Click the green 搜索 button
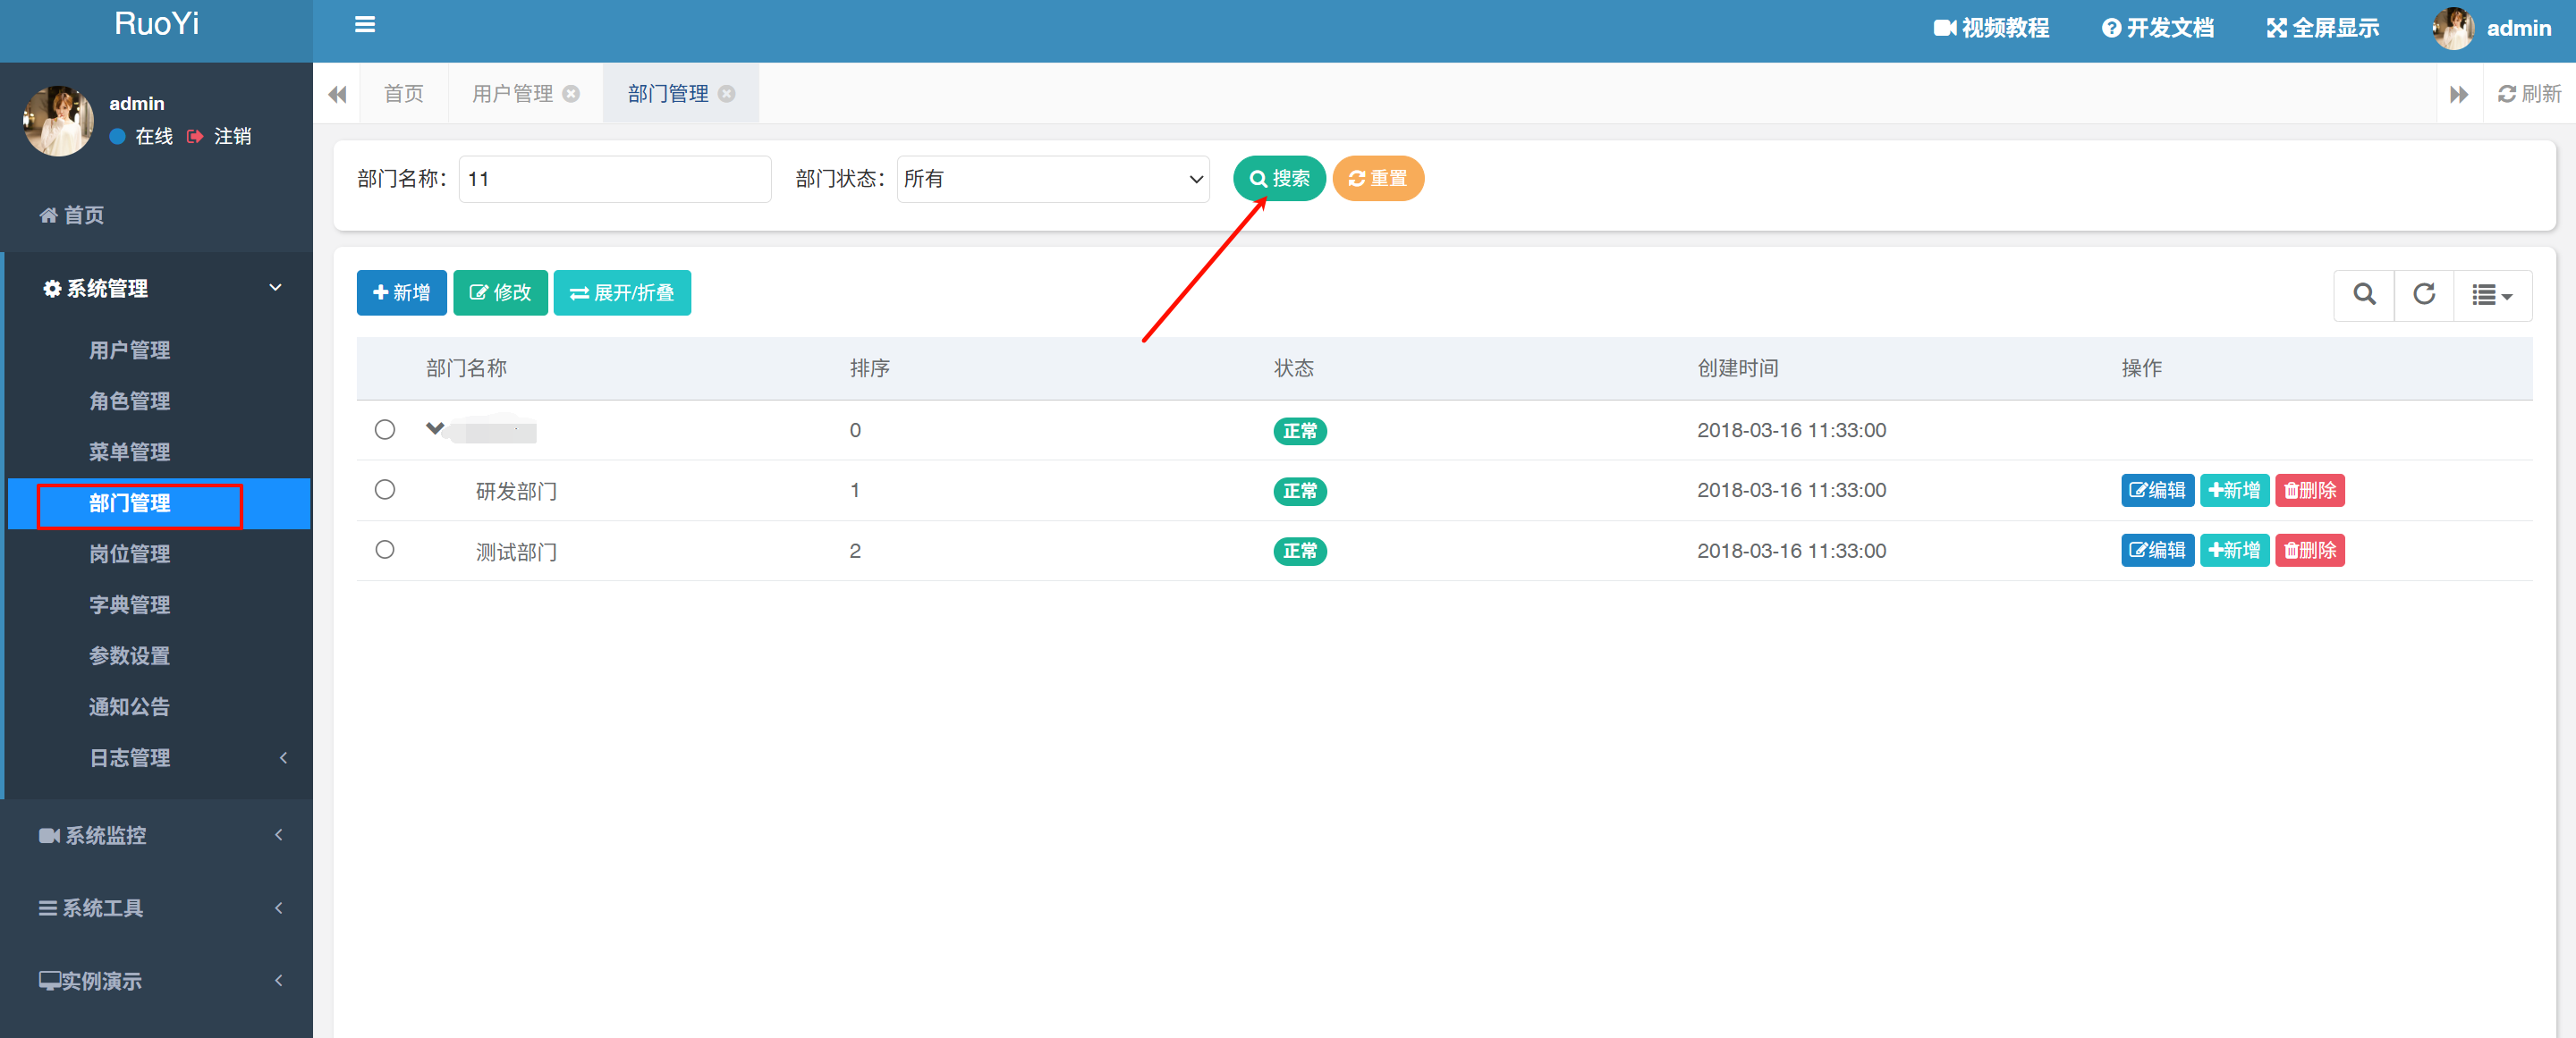Viewport: 2576px width, 1038px height. point(1278,179)
